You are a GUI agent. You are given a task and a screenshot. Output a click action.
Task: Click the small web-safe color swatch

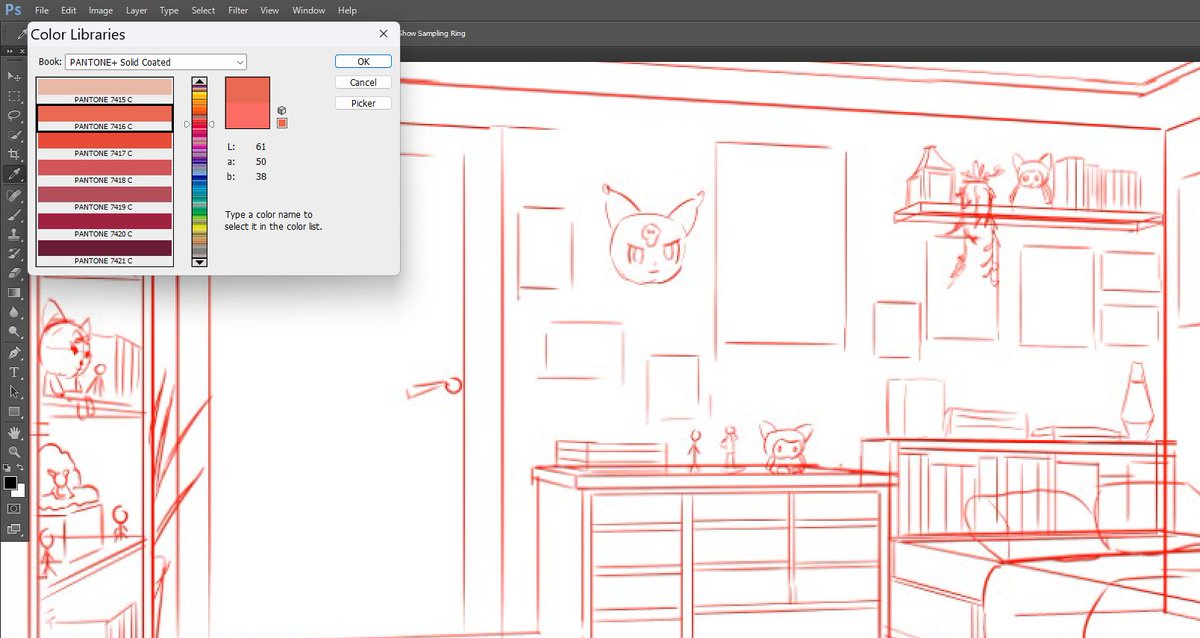click(282, 123)
